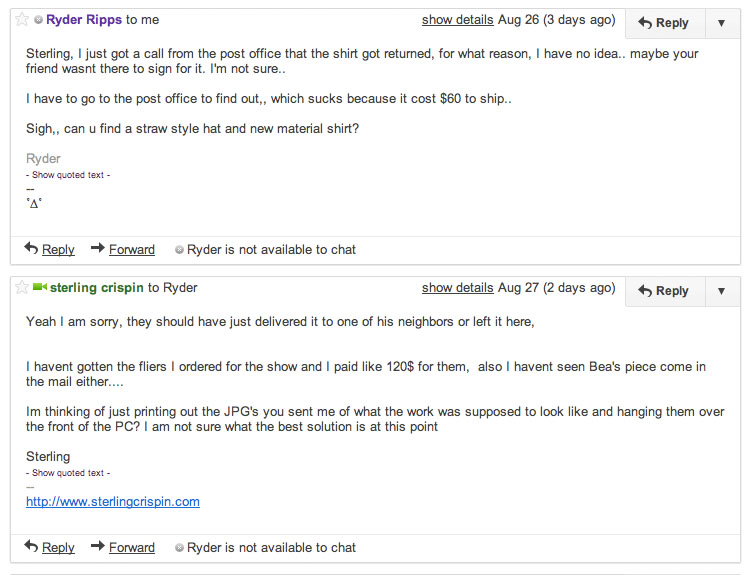This screenshot has width=753, height=575.
Task: Click forward arrow icon below Sterling's message
Action: (98, 546)
